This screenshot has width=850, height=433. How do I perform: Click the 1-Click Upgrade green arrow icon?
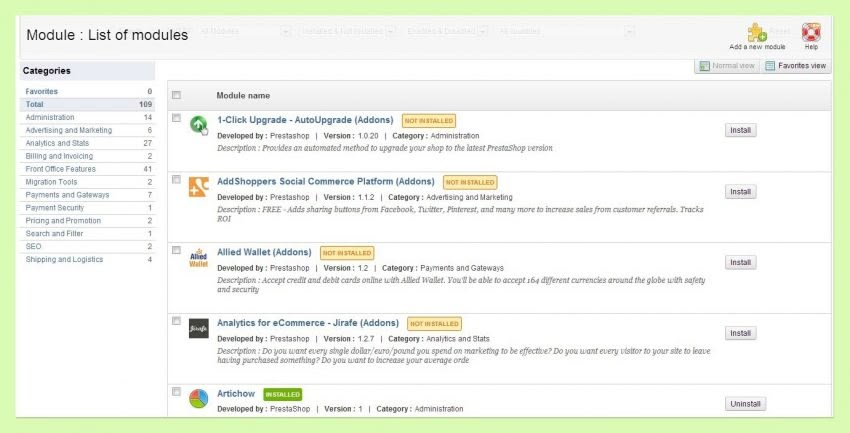click(x=199, y=125)
